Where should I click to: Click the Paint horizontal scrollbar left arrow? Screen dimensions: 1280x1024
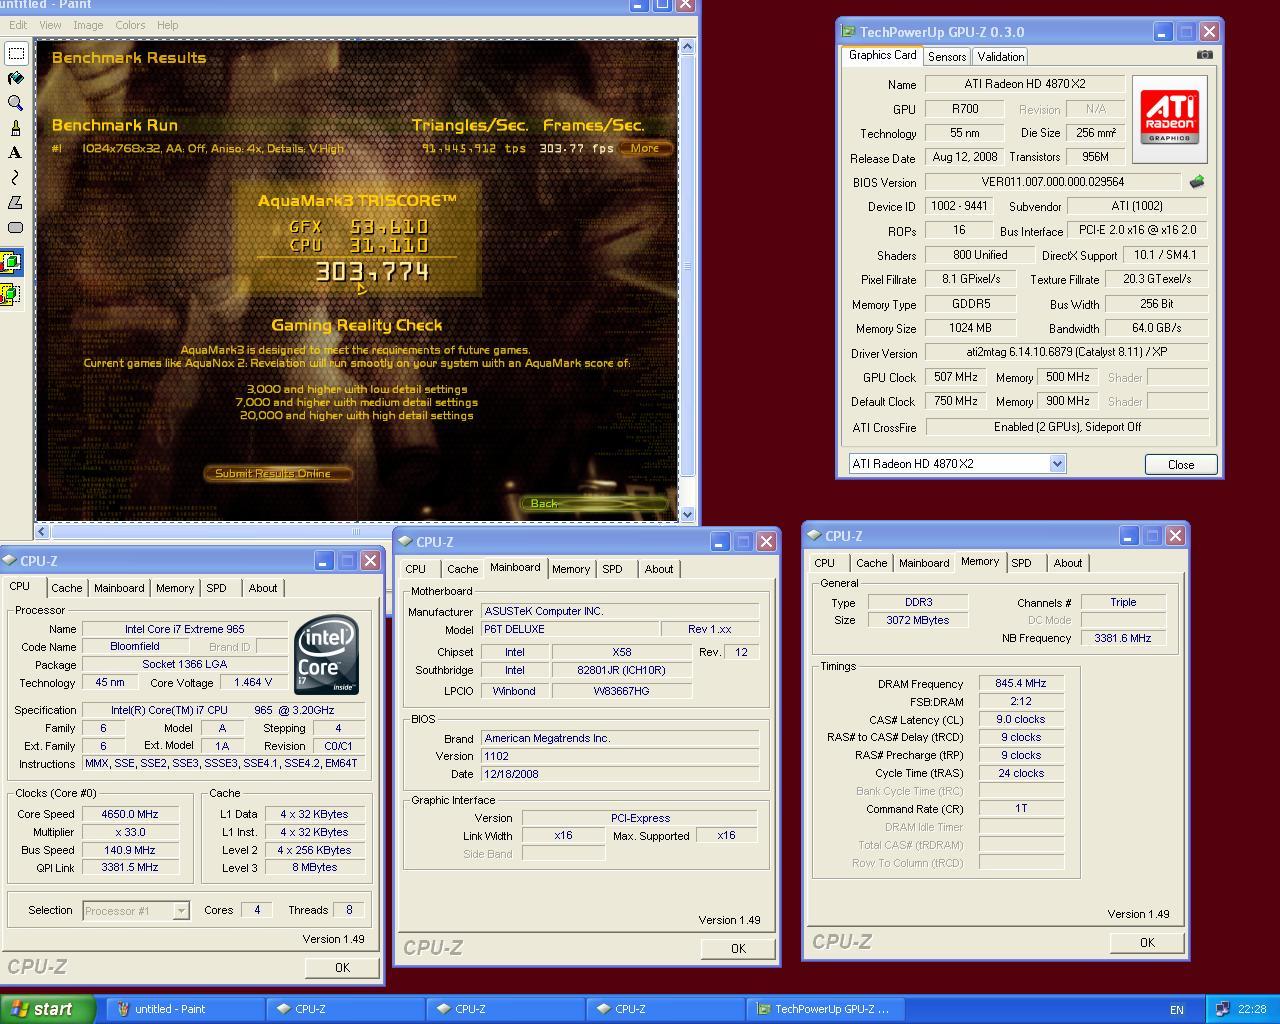tap(42, 531)
